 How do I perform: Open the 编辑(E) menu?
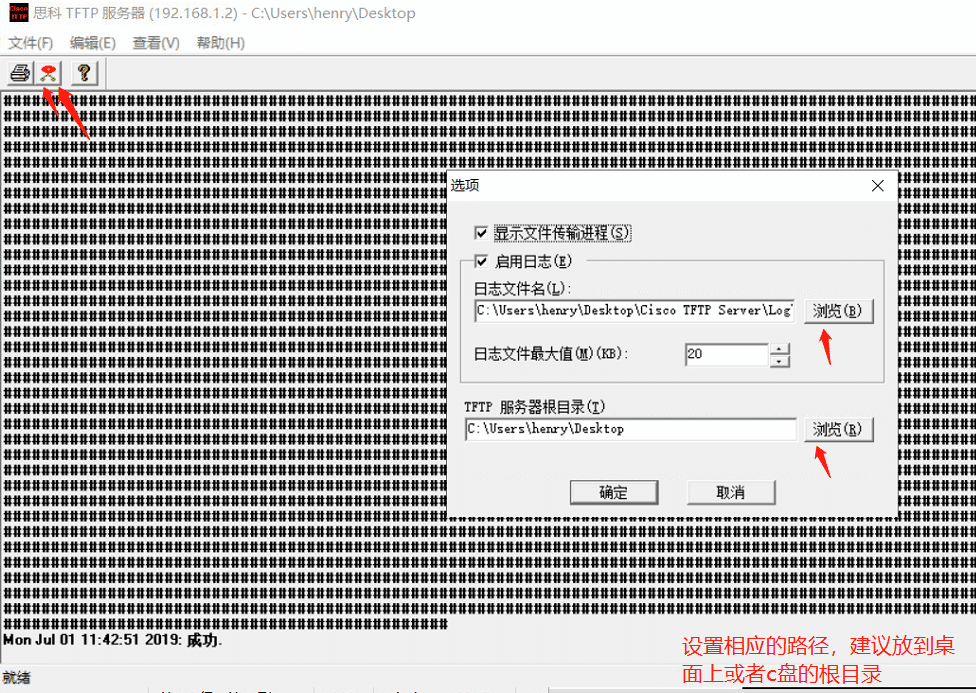pyautogui.click(x=93, y=43)
